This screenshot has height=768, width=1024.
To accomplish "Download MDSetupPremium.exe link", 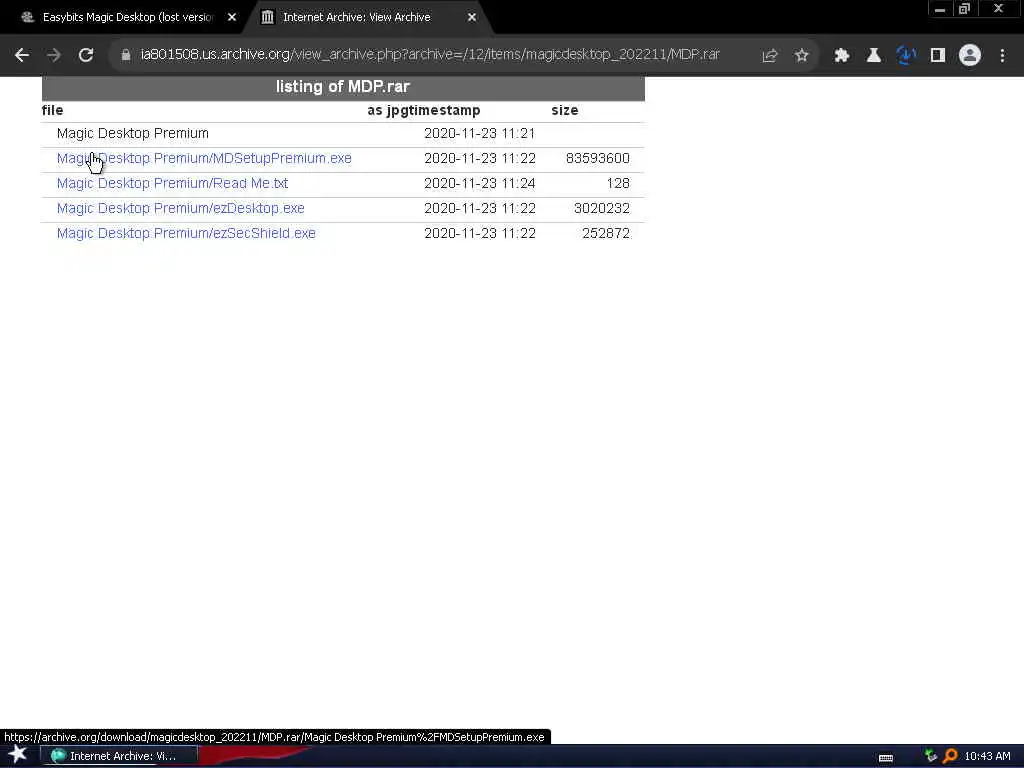I will tap(204, 159).
